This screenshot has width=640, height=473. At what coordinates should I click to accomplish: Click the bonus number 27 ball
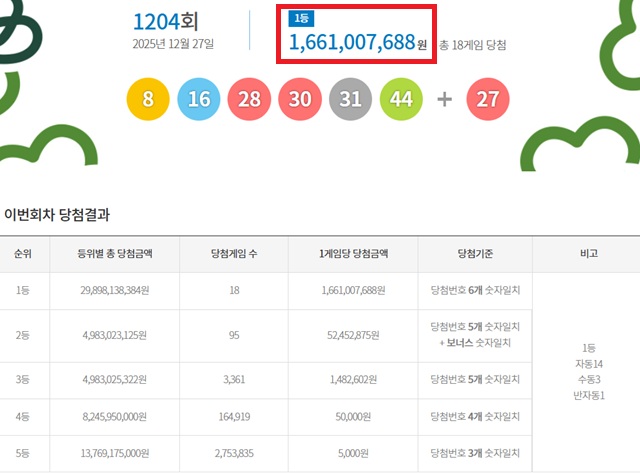(488, 99)
